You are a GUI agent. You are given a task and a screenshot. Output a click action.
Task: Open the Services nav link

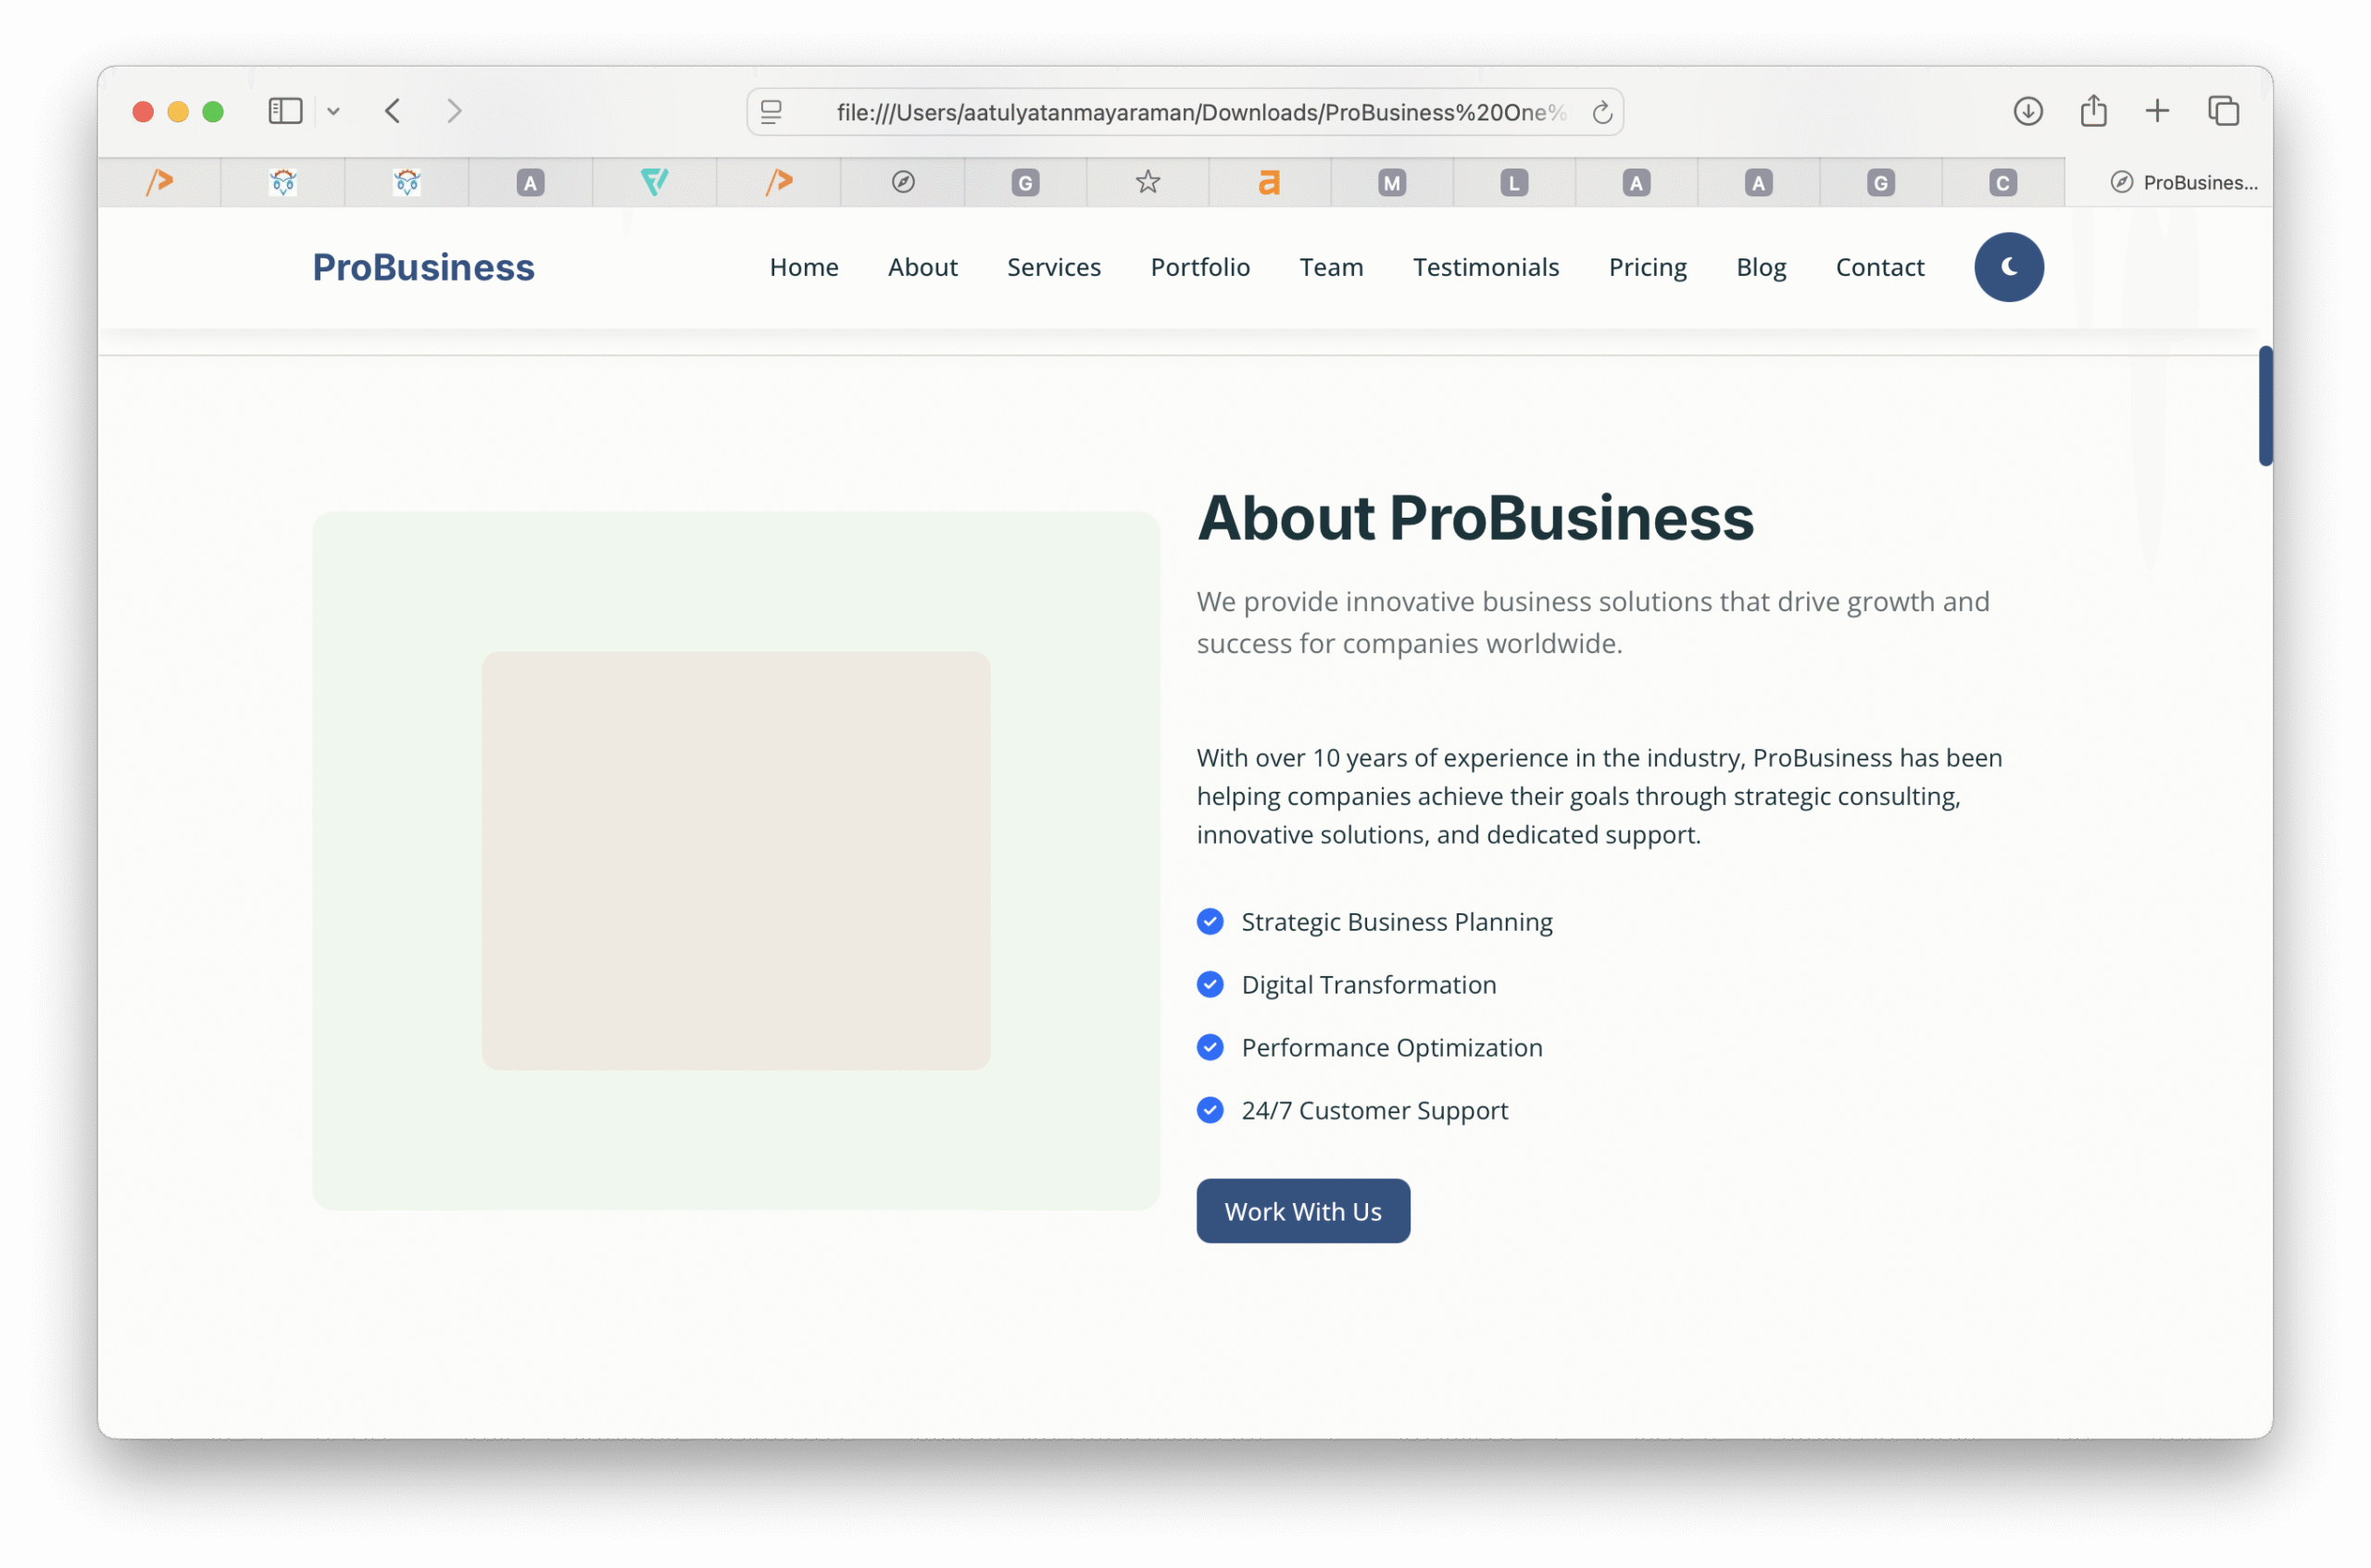tap(1053, 267)
